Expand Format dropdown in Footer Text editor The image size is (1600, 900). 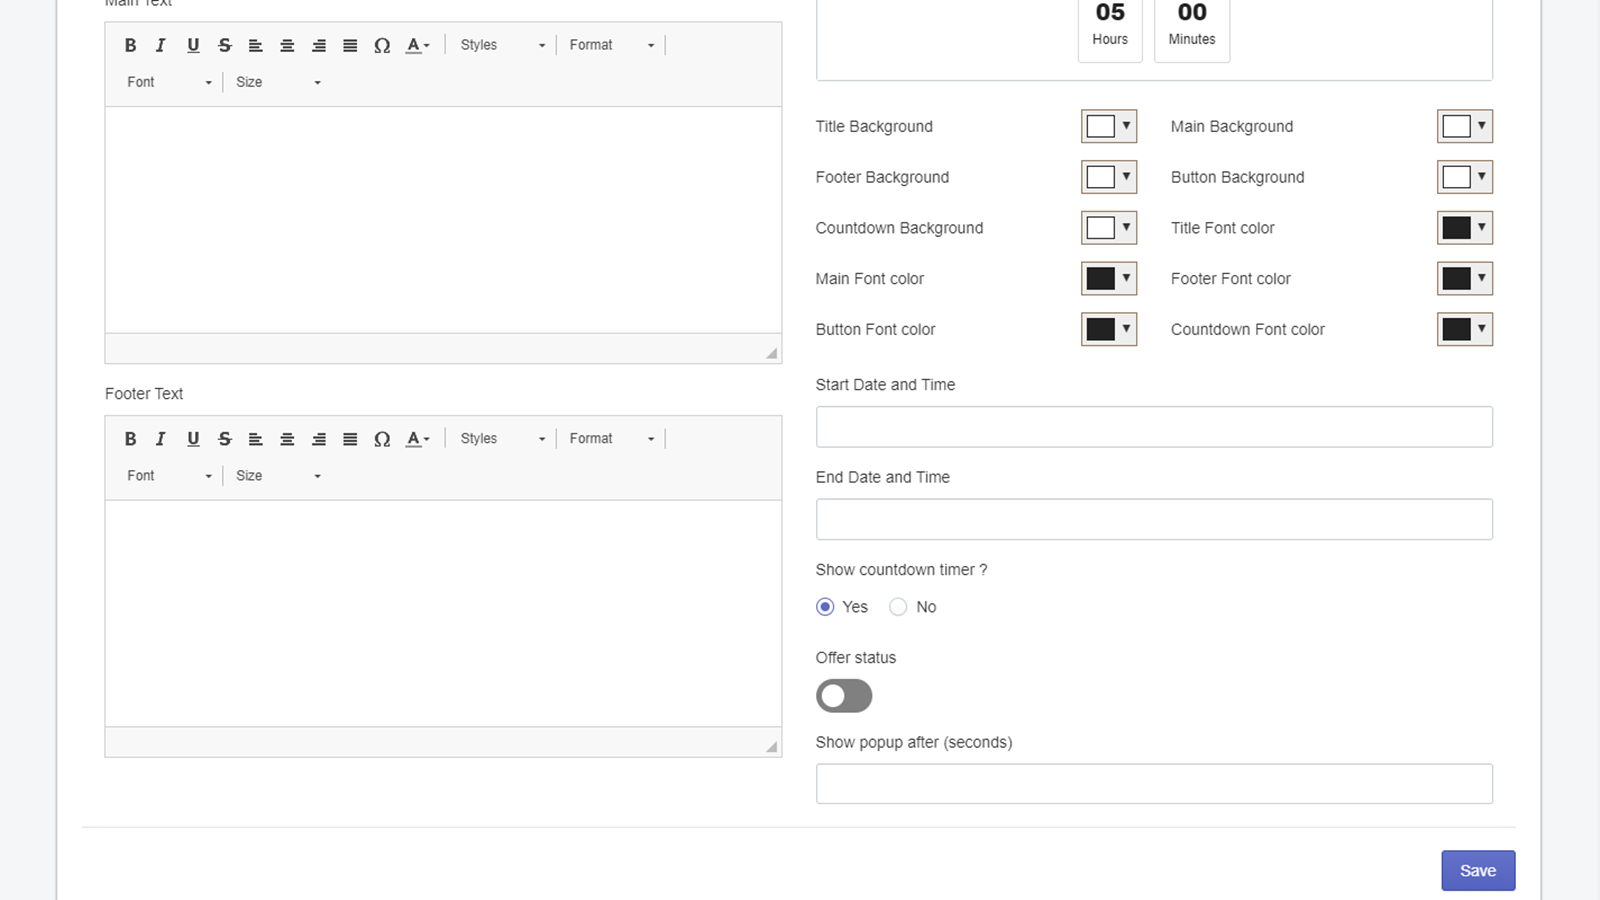click(611, 439)
